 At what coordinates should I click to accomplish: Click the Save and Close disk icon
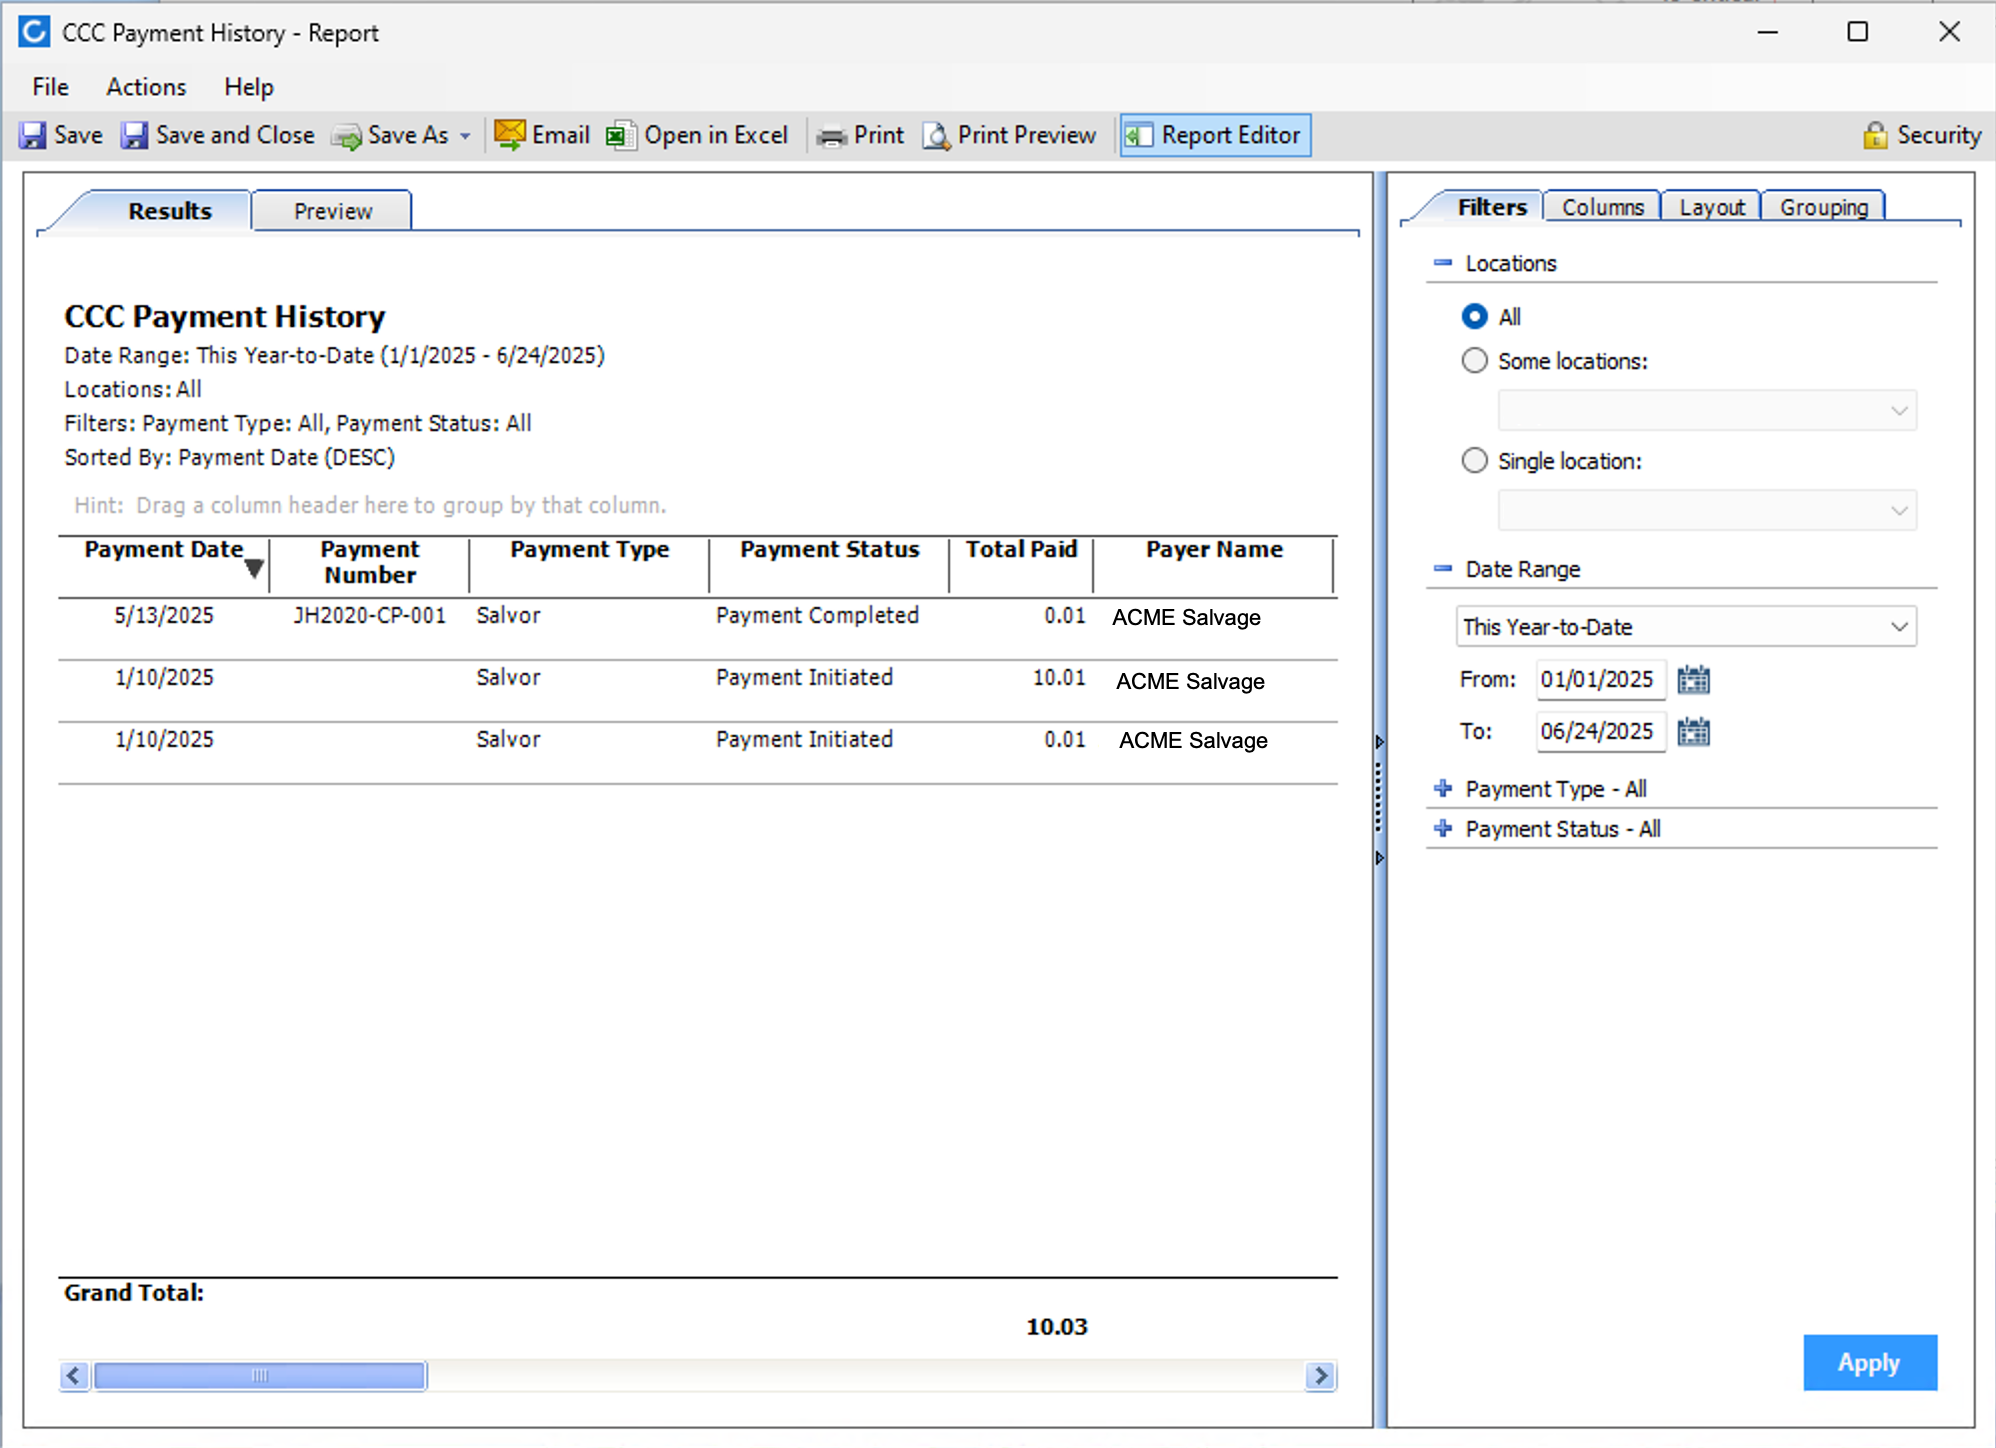point(135,135)
